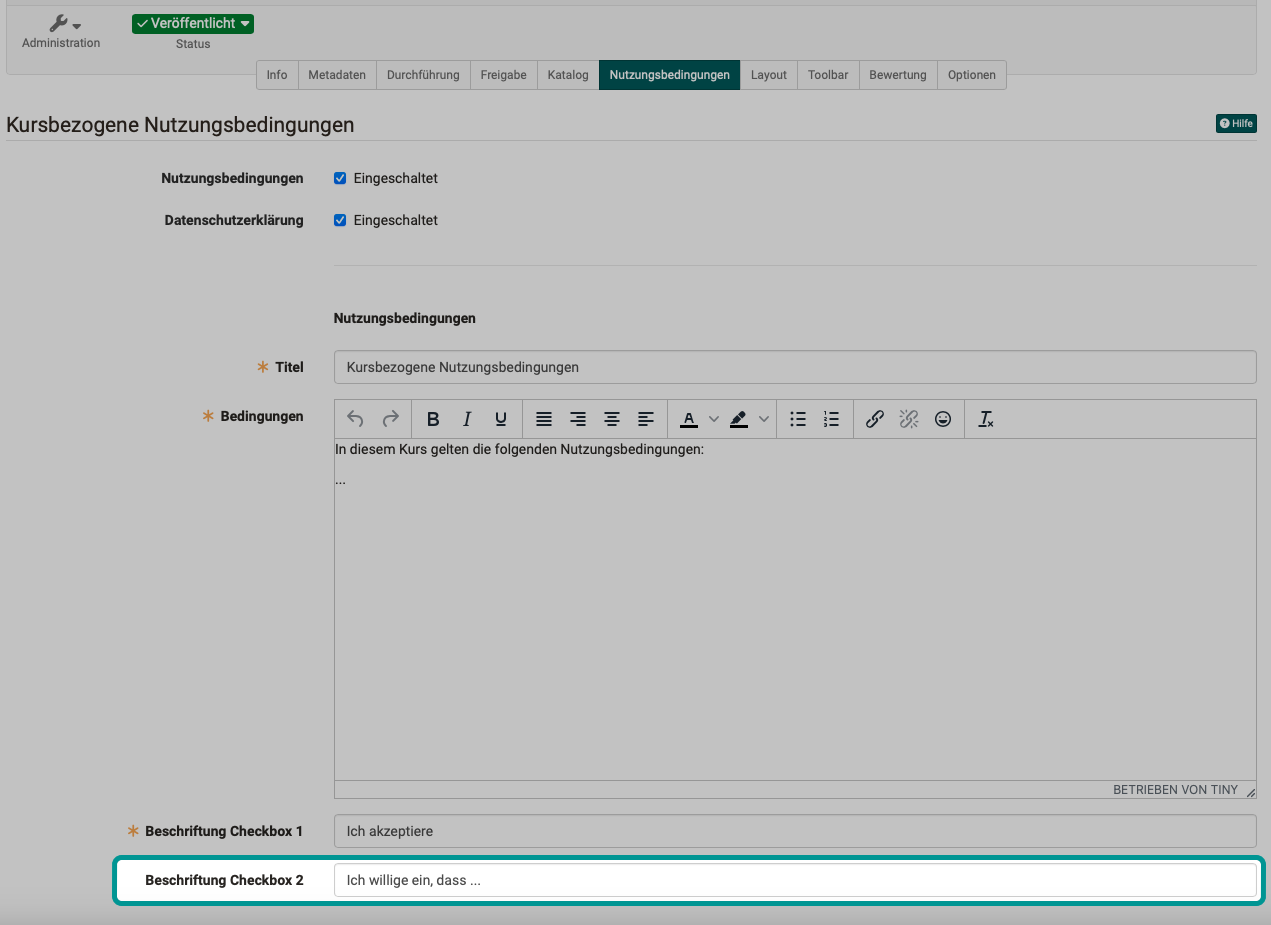Image resolution: width=1271 pixels, height=925 pixels.
Task: Open the emoji picker icon
Action: coord(942,419)
